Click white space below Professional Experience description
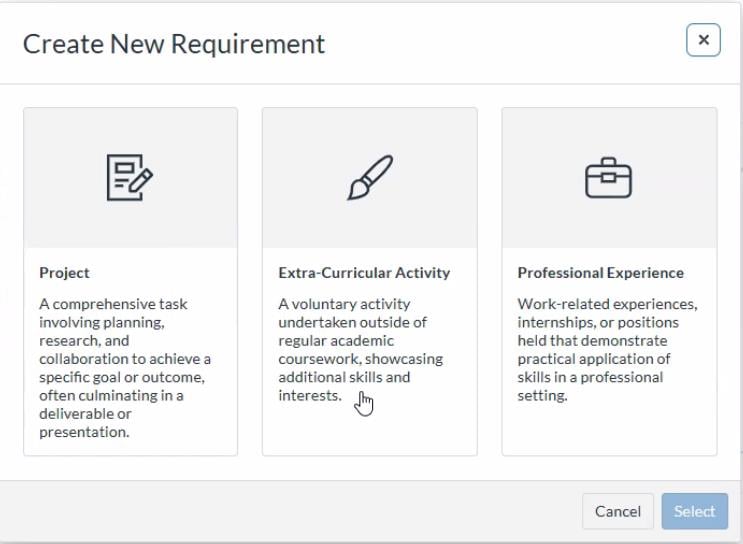 608,430
